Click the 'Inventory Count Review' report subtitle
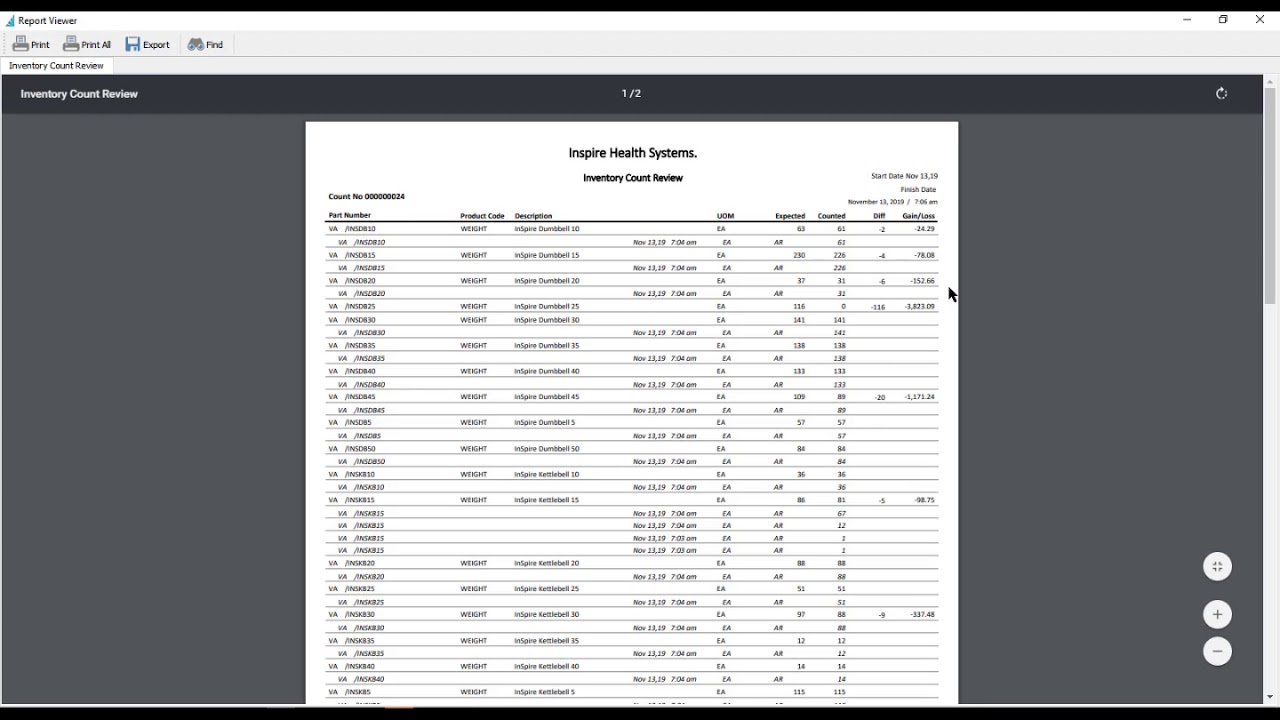1280x720 pixels. tap(633, 178)
